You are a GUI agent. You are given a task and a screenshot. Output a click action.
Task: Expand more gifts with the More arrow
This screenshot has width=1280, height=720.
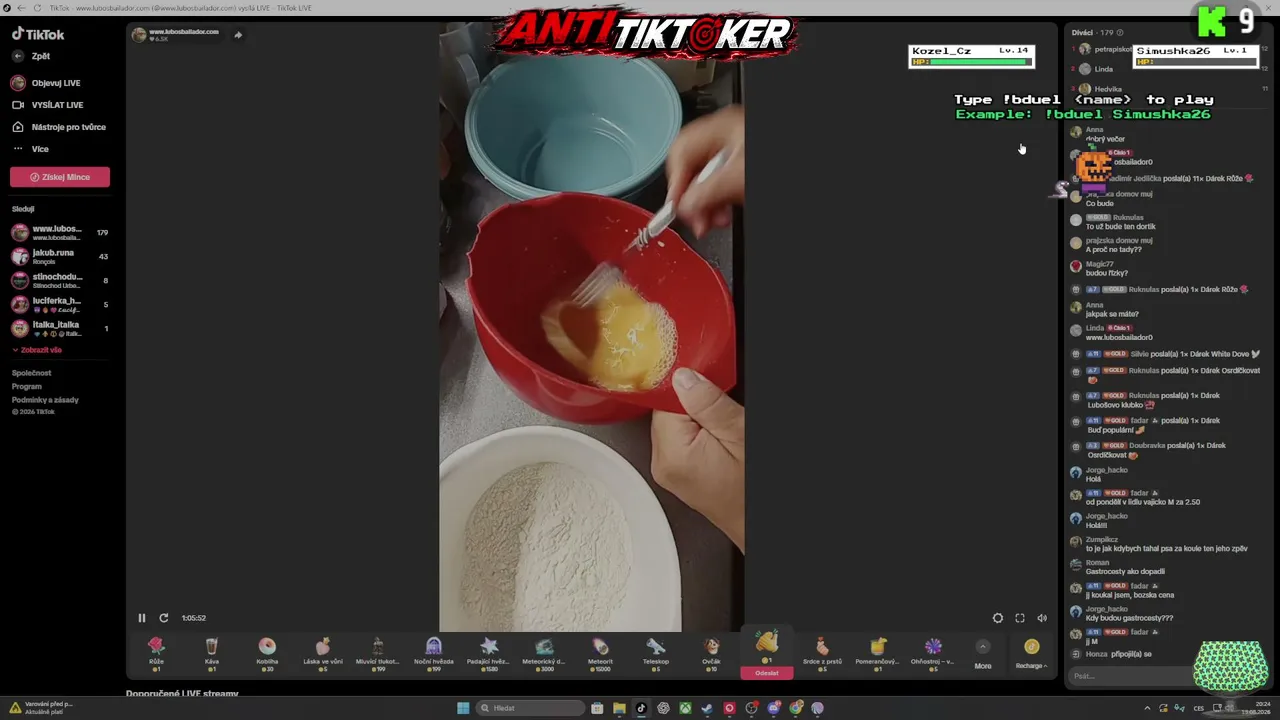(983, 654)
